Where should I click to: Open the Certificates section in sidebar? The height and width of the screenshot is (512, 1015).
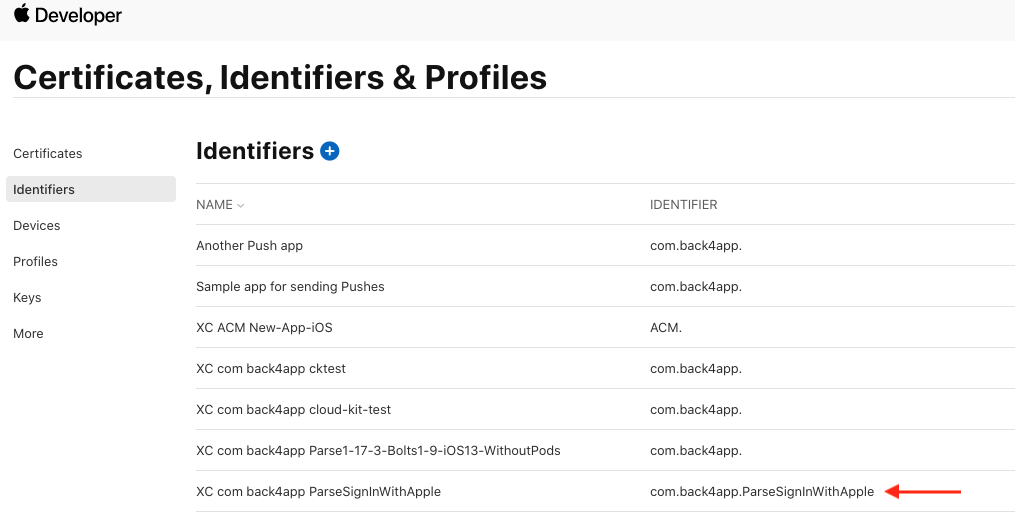coord(48,153)
